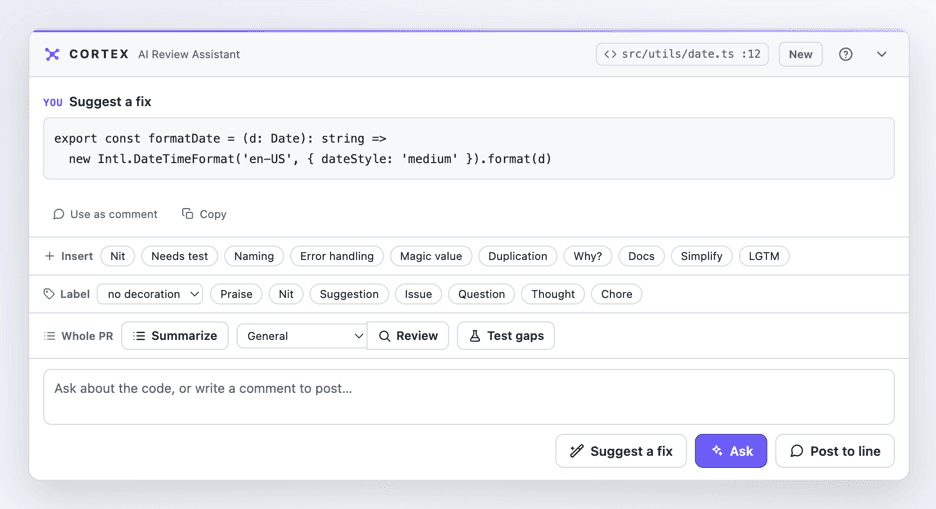Image resolution: width=936 pixels, height=509 pixels.
Task: Check Test gaps for the PR
Action: [506, 336]
